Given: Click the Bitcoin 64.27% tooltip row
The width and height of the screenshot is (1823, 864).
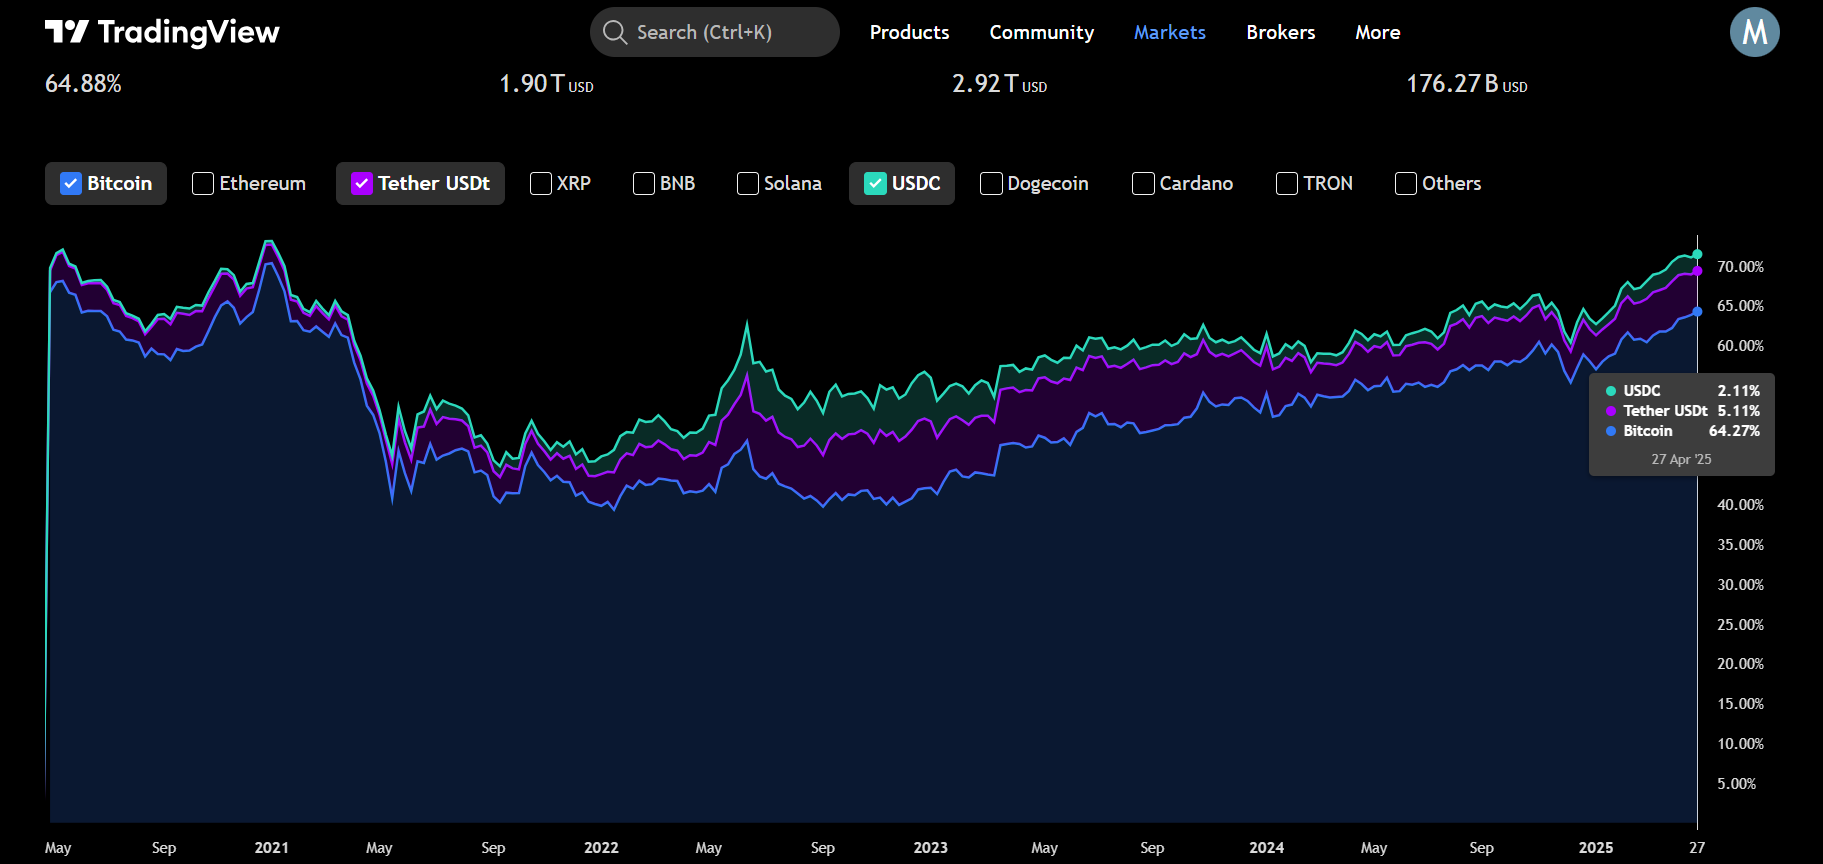Looking at the screenshot, I should pos(1682,431).
